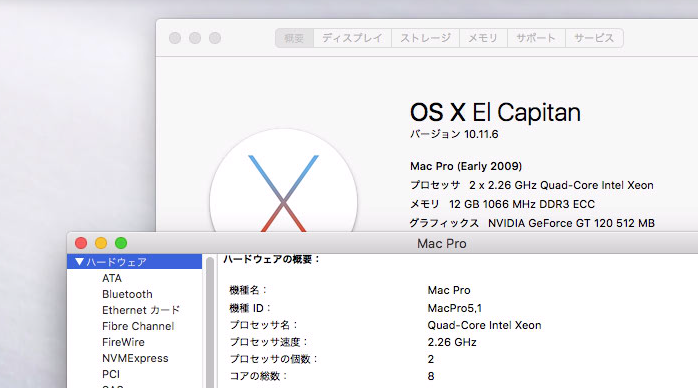Minimize the Mac Pro window
This screenshot has width=698, height=388.
coord(101,243)
